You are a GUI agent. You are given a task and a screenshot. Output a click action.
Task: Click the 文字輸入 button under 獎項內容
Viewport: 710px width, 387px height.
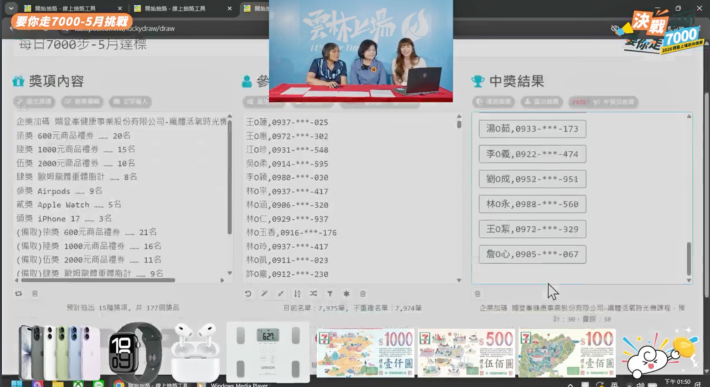click(130, 102)
